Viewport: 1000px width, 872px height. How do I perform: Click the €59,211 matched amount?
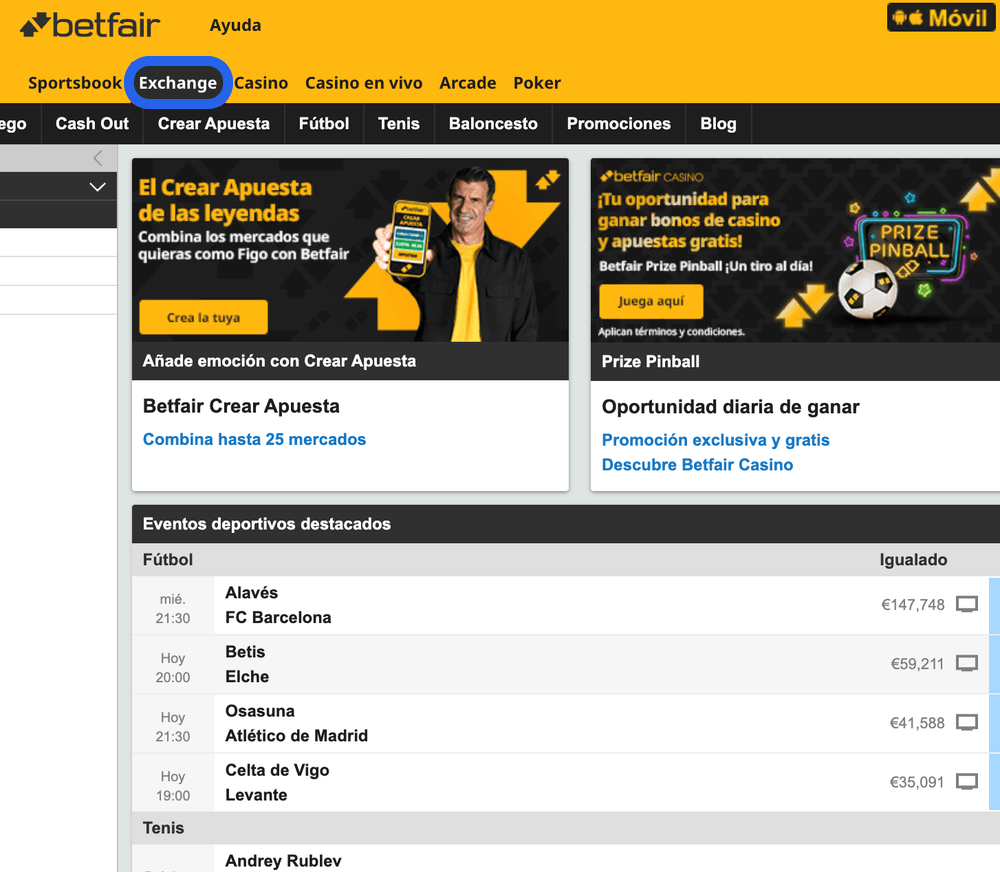tap(917, 664)
